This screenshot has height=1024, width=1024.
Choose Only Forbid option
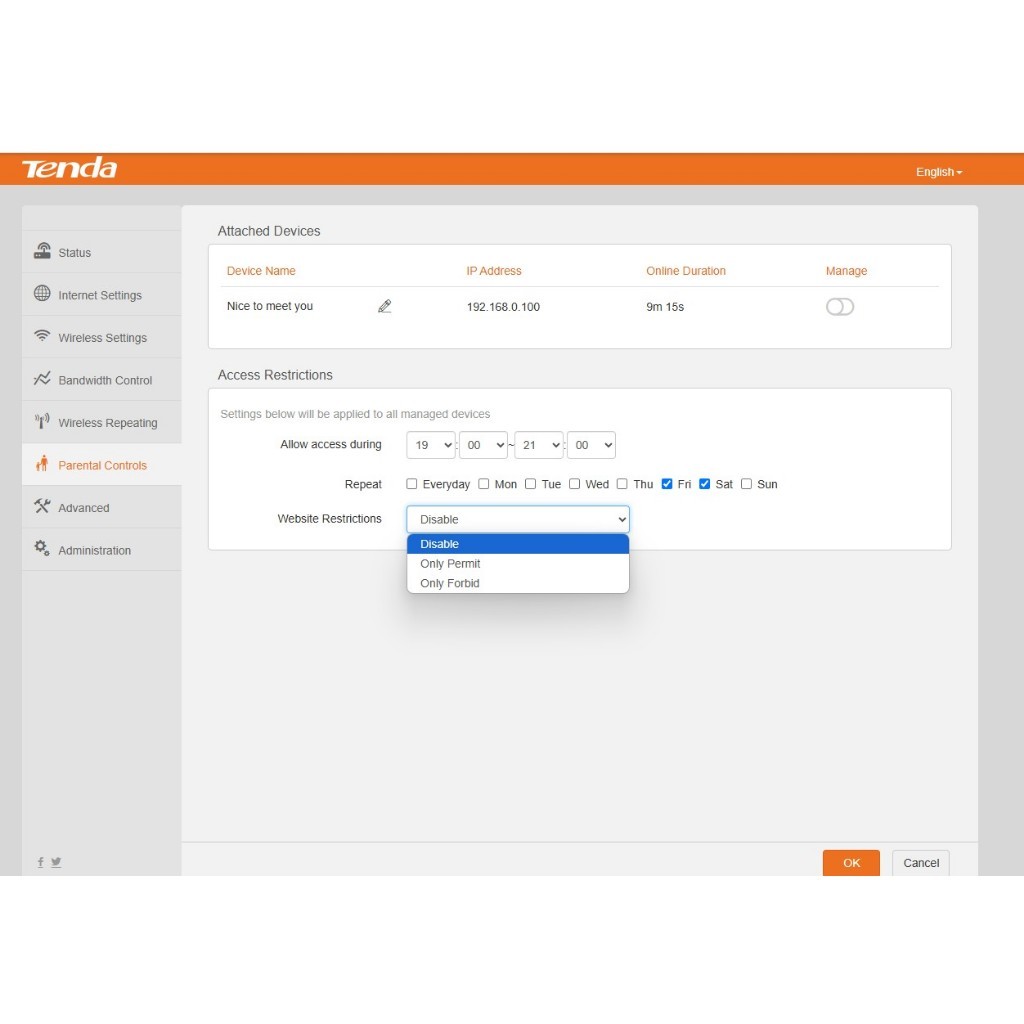450,583
